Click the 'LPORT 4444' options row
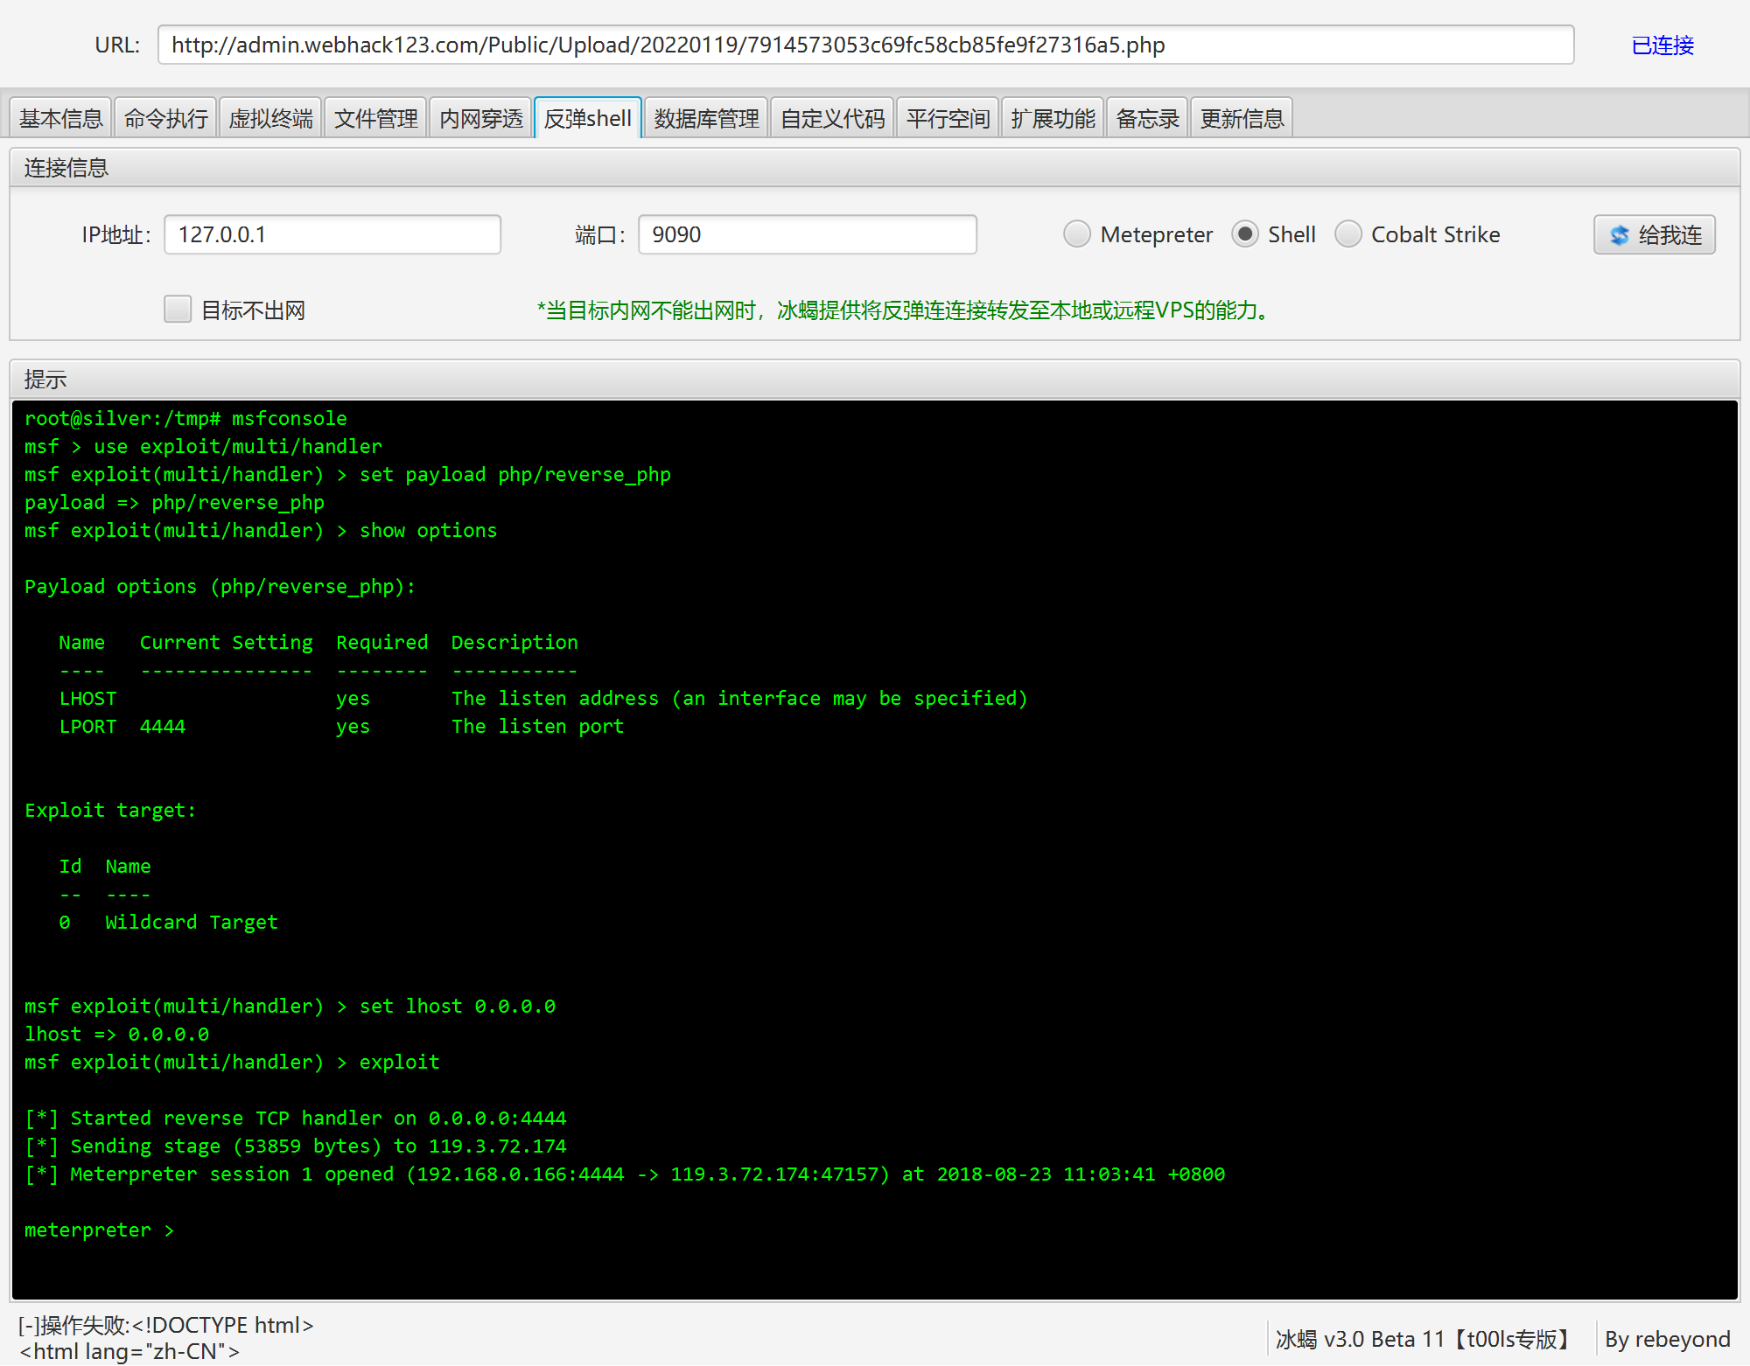 point(341,727)
